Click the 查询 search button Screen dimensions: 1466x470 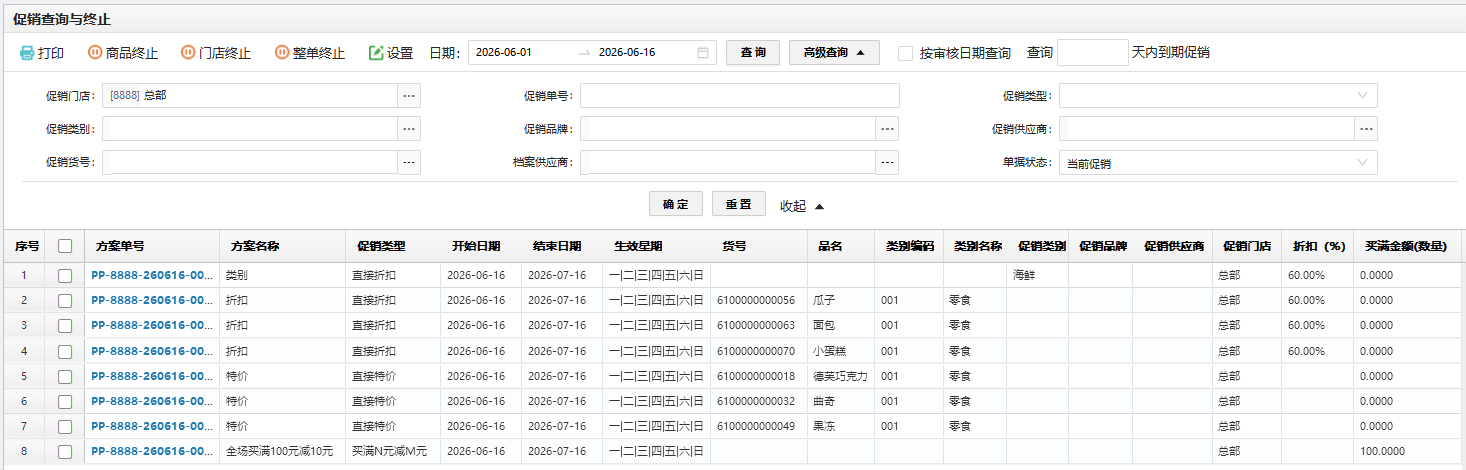(753, 53)
